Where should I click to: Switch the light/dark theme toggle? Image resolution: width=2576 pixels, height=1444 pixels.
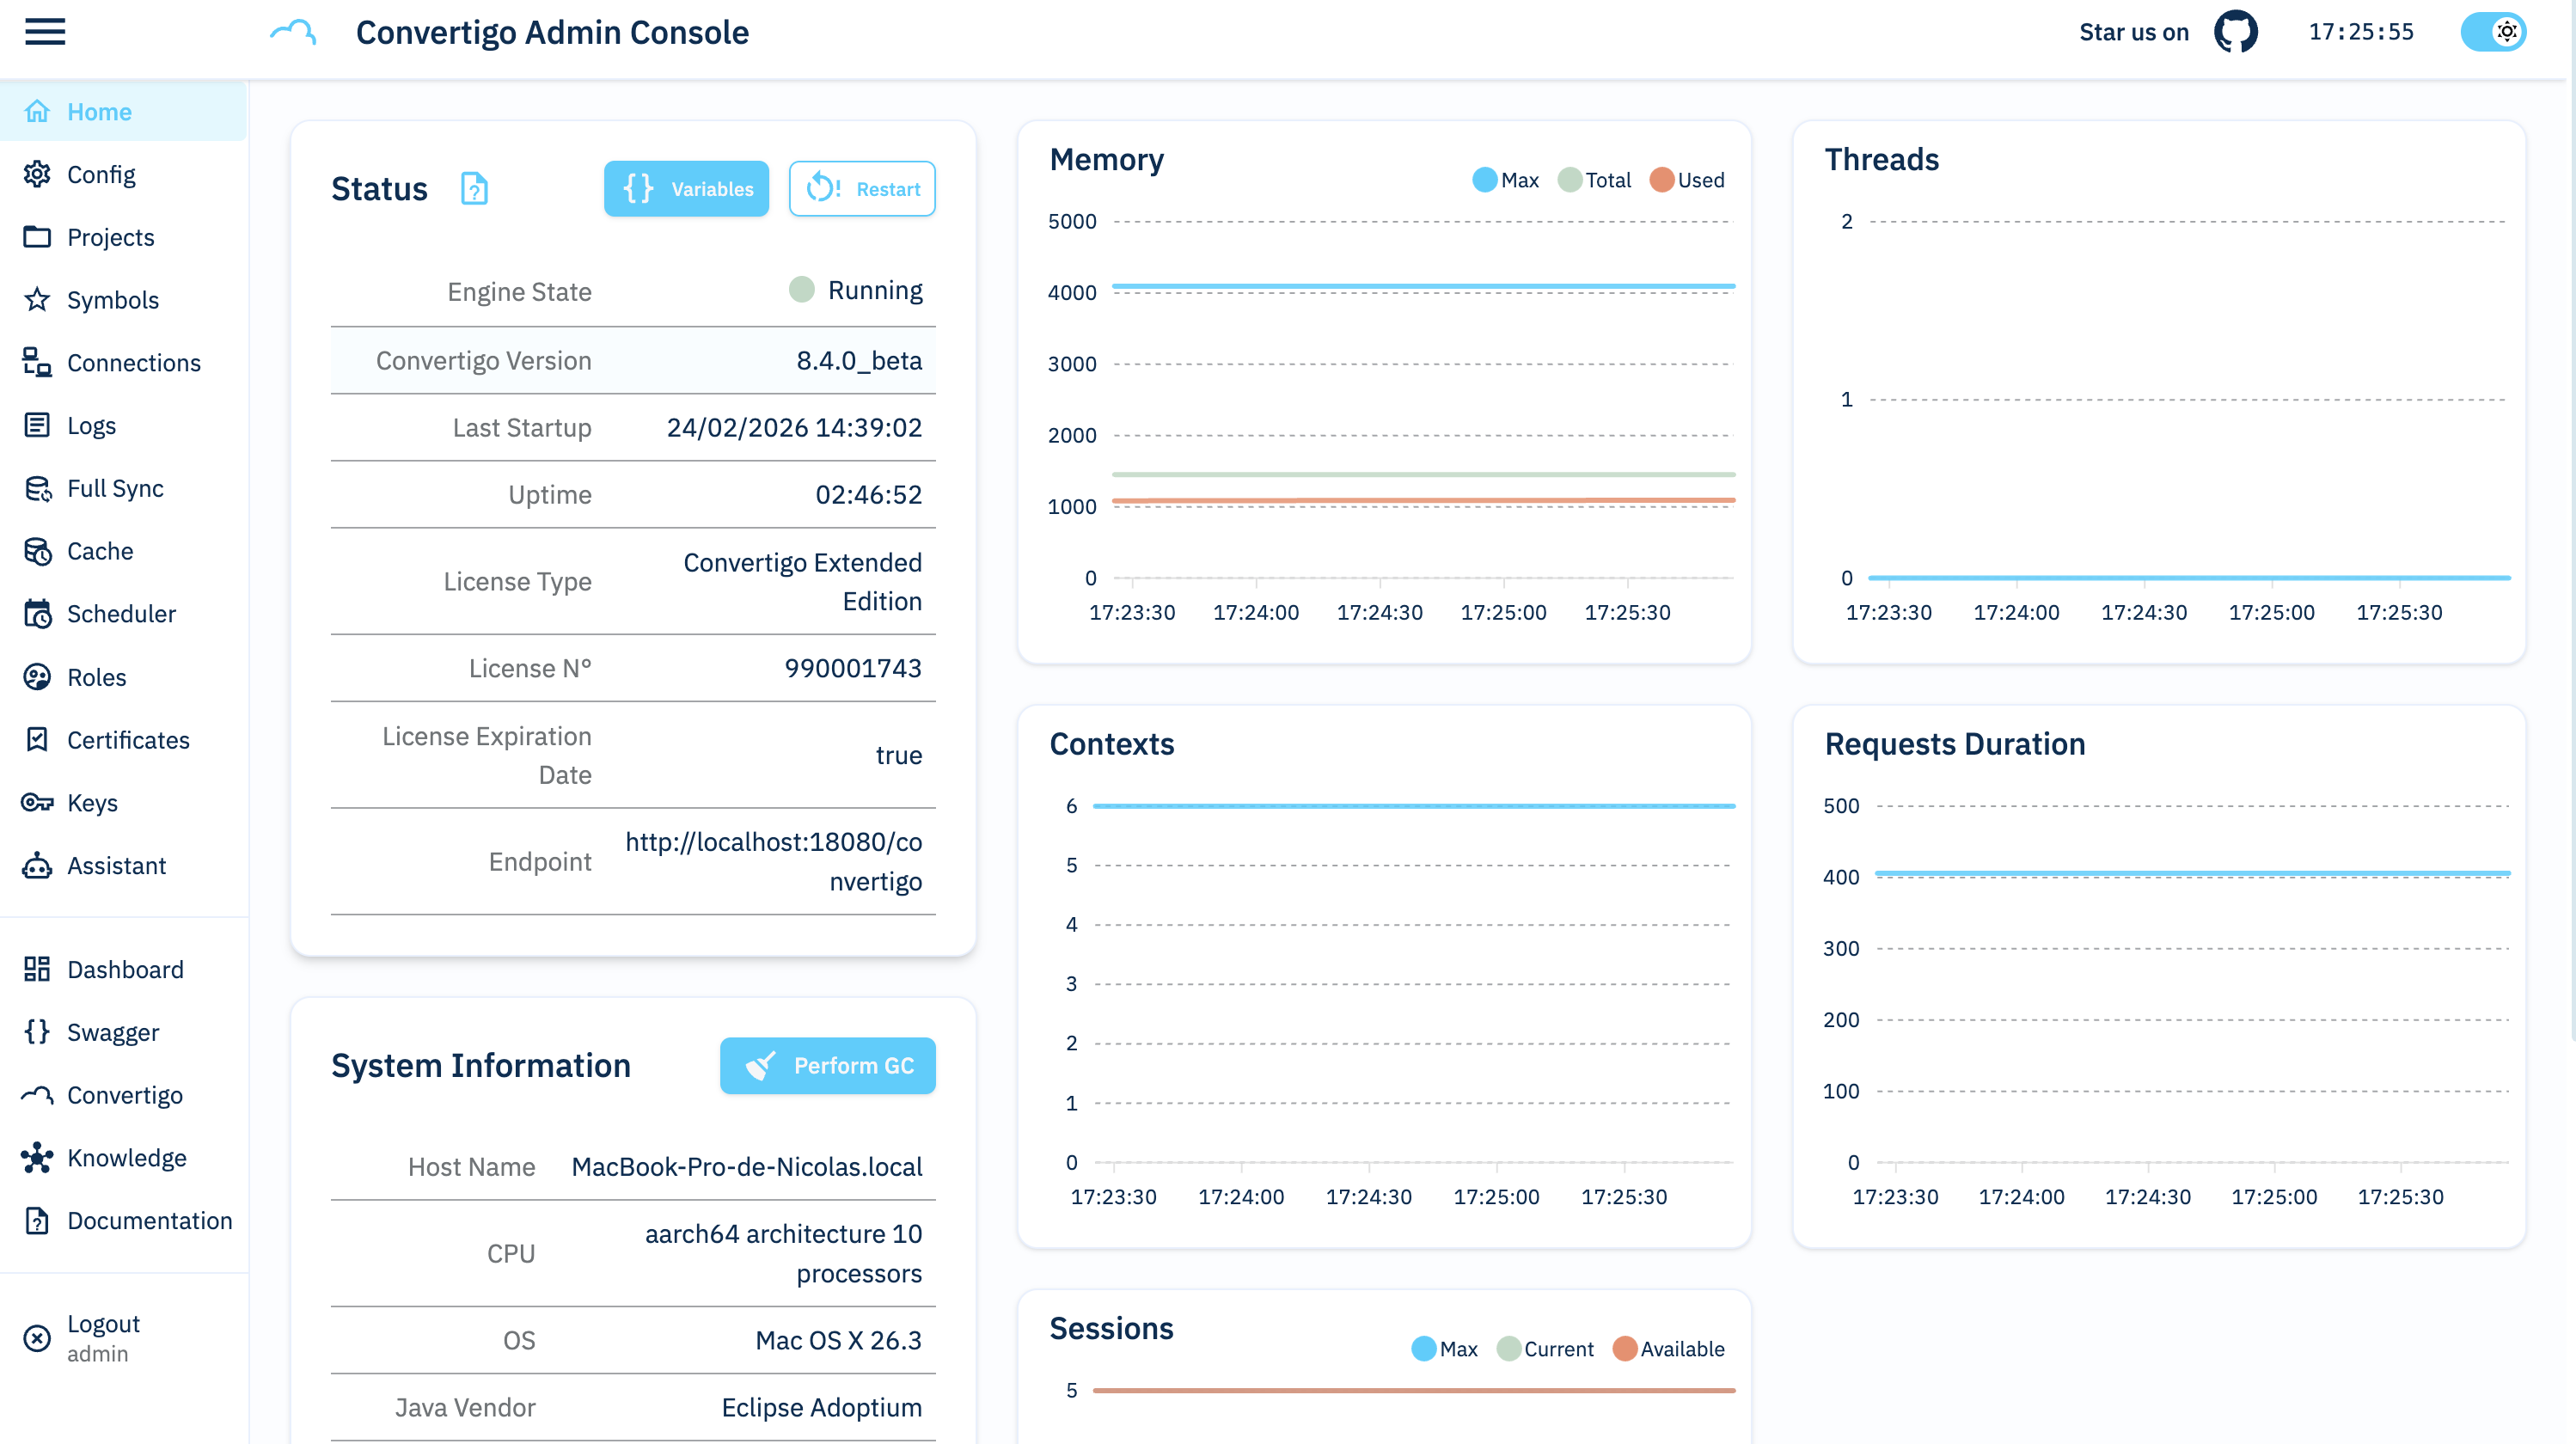(2493, 32)
